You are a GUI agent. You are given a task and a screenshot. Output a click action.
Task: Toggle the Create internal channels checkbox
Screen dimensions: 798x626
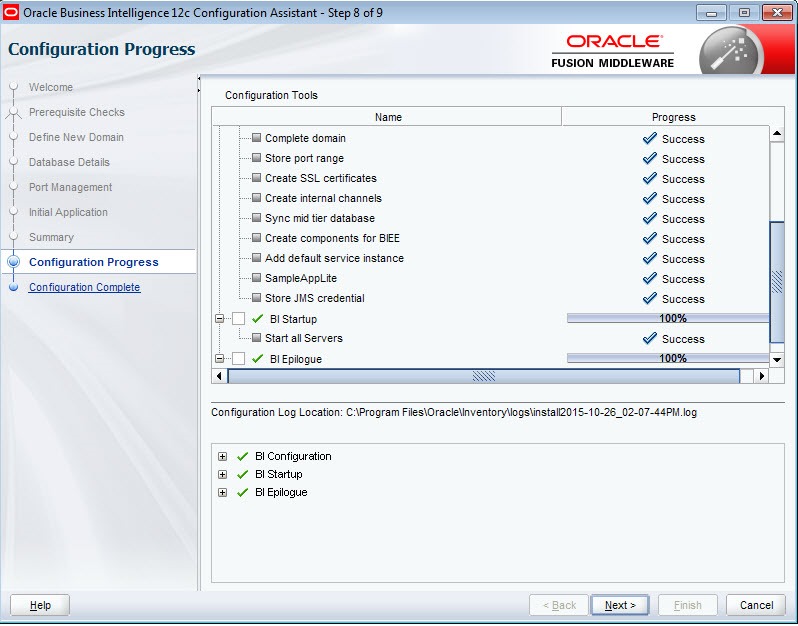[x=256, y=197]
